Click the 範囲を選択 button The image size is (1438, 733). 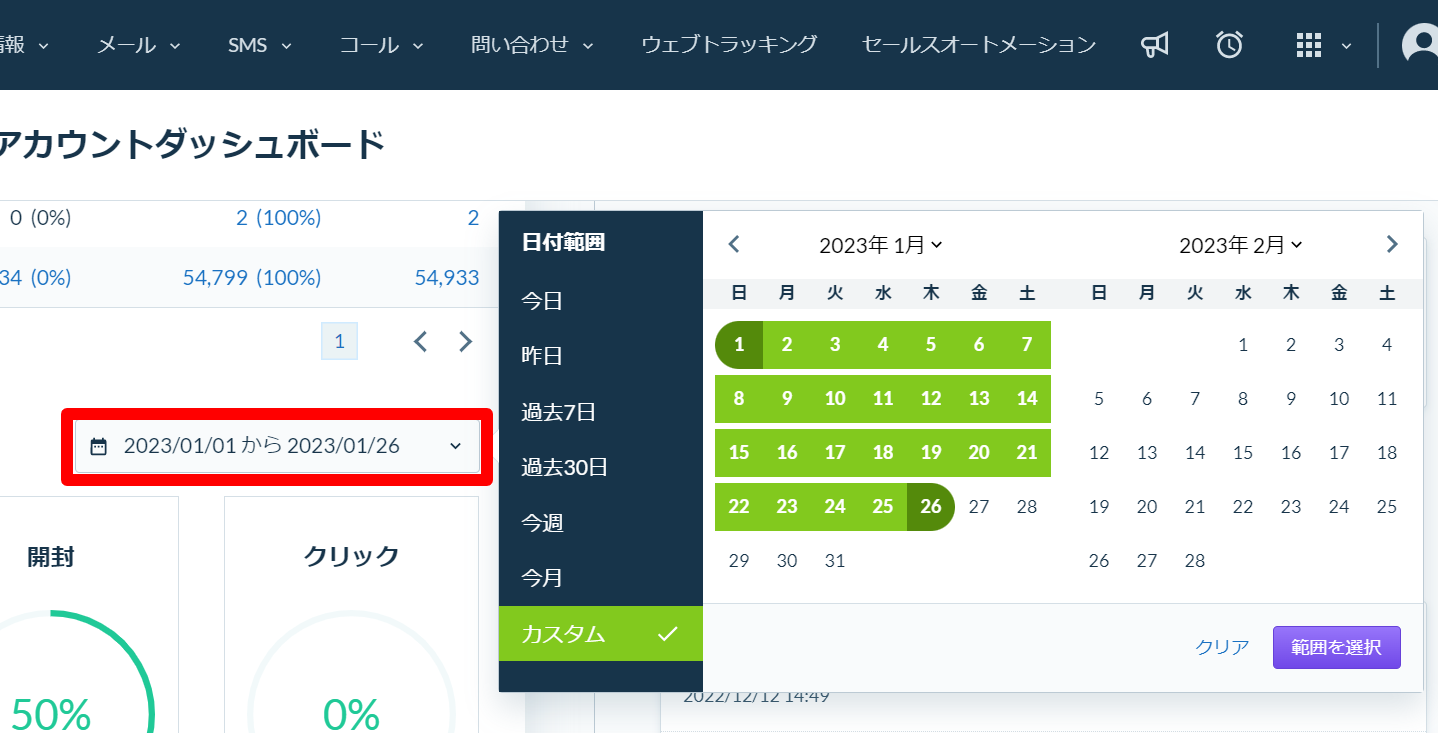[x=1336, y=647]
